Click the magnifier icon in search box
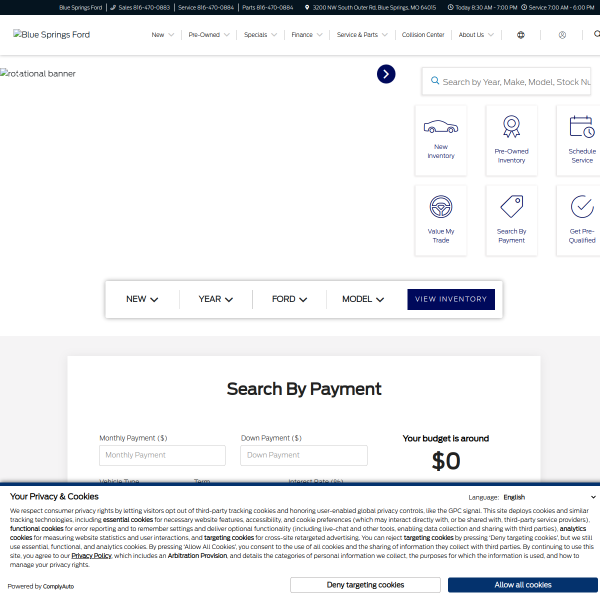Viewport: 600px width, 600px height. 435,81
